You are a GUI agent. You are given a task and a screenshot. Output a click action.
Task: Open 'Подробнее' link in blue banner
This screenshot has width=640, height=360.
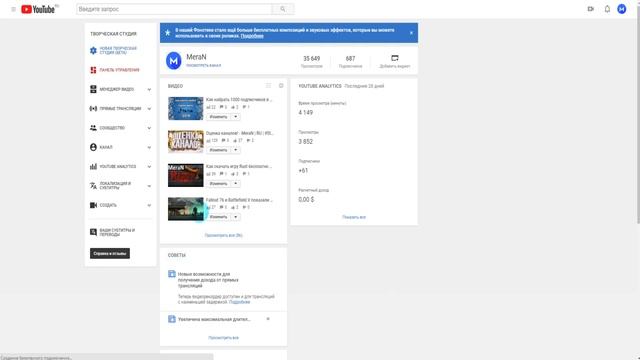point(252,36)
